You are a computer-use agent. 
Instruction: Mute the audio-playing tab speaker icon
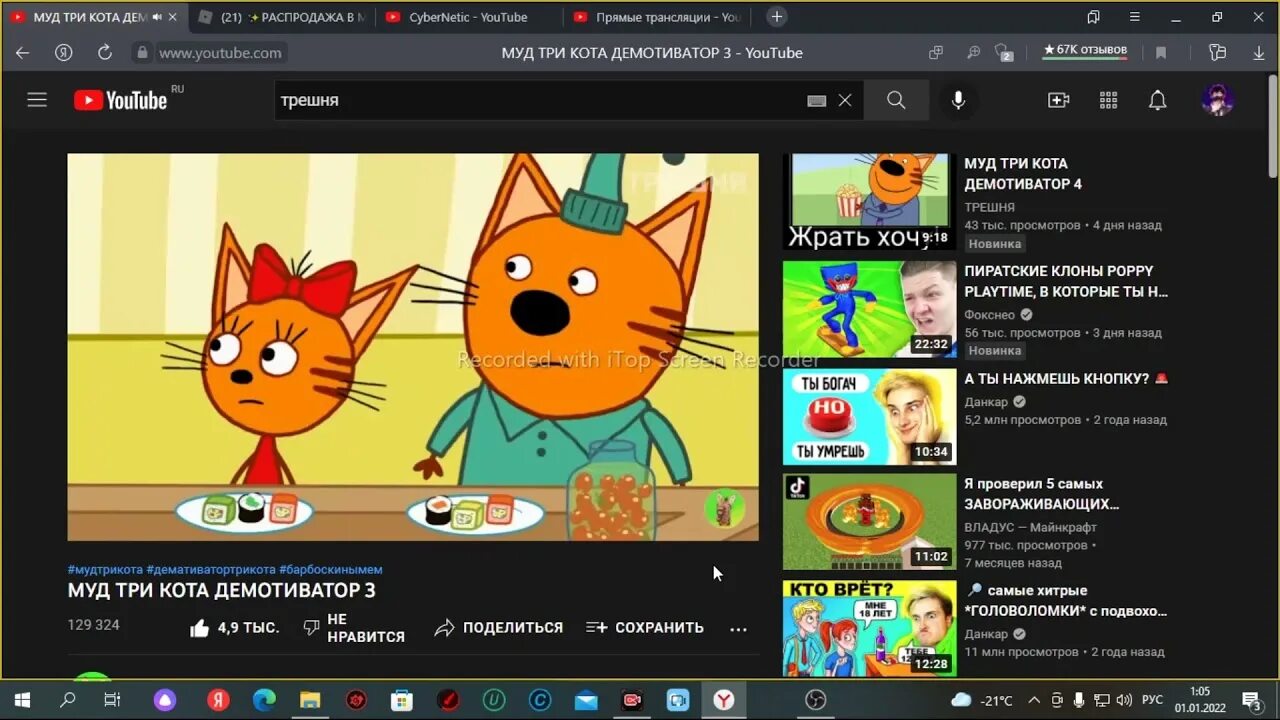(156, 17)
